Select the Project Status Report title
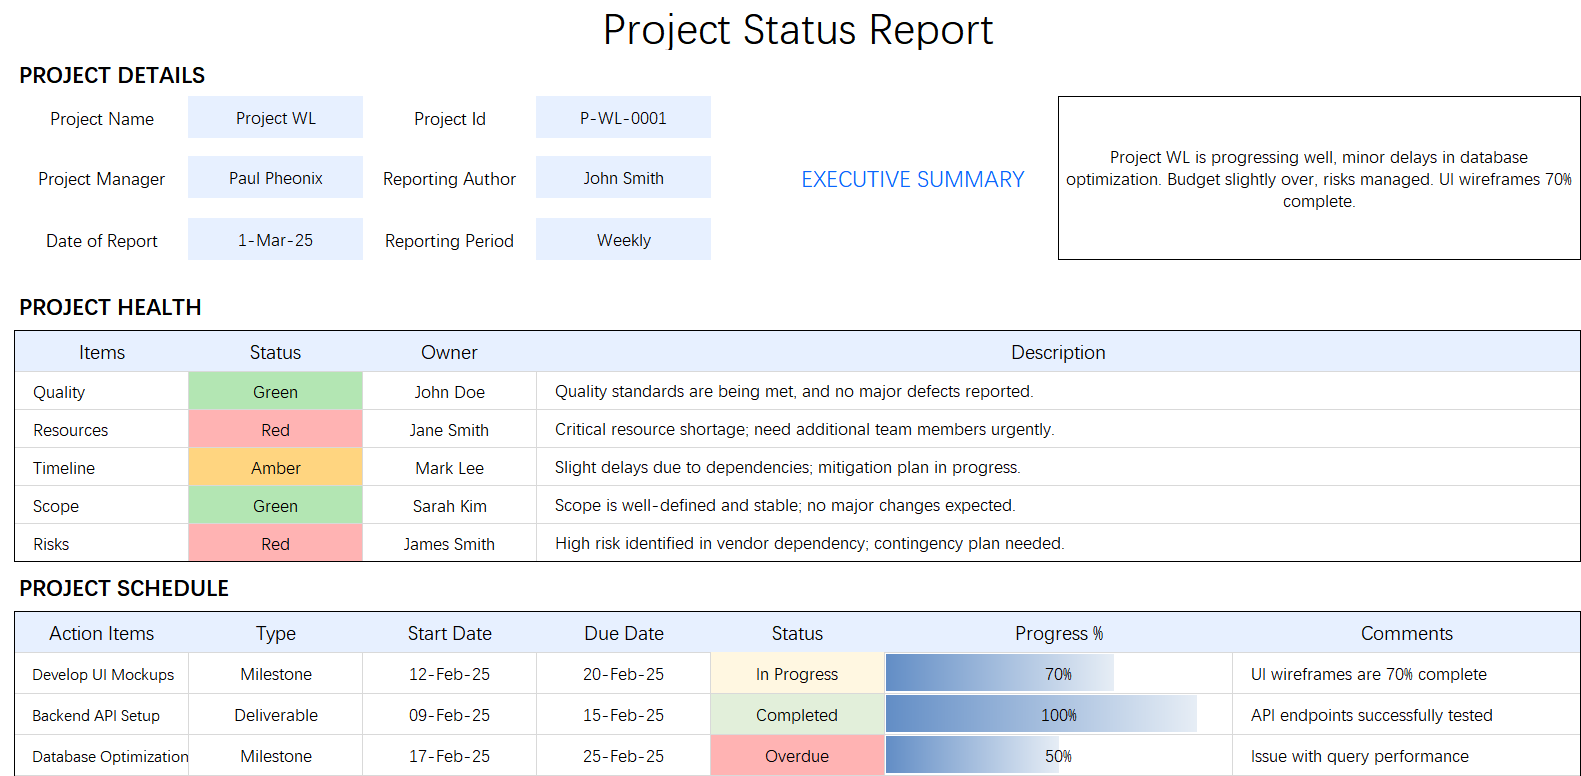The height and width of the screenshot is (776, 1581). 798,30
